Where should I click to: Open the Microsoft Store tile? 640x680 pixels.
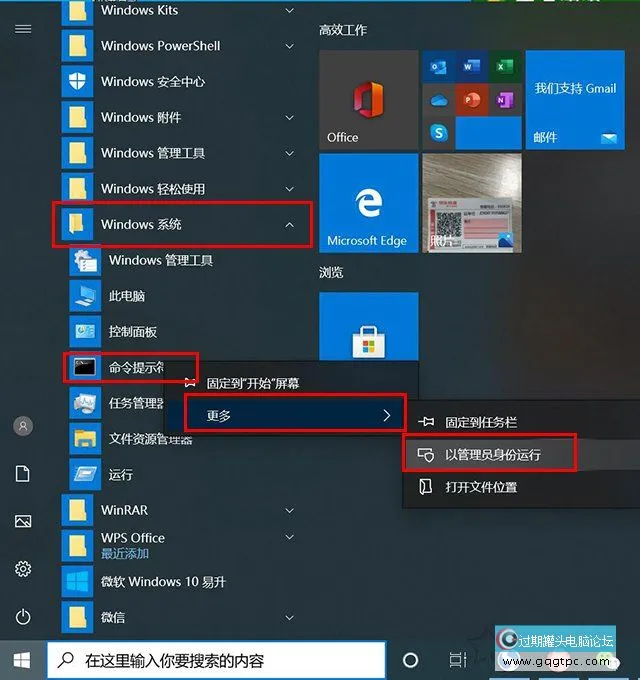[x=369, y=326]
